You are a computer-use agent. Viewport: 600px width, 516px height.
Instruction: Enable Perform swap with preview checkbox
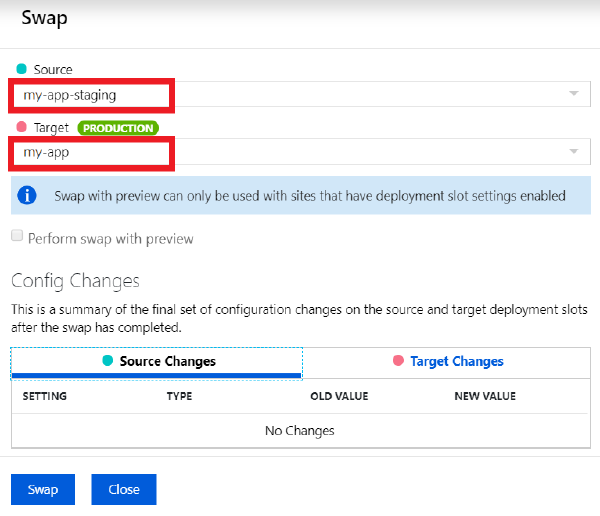tap(16, 237)
